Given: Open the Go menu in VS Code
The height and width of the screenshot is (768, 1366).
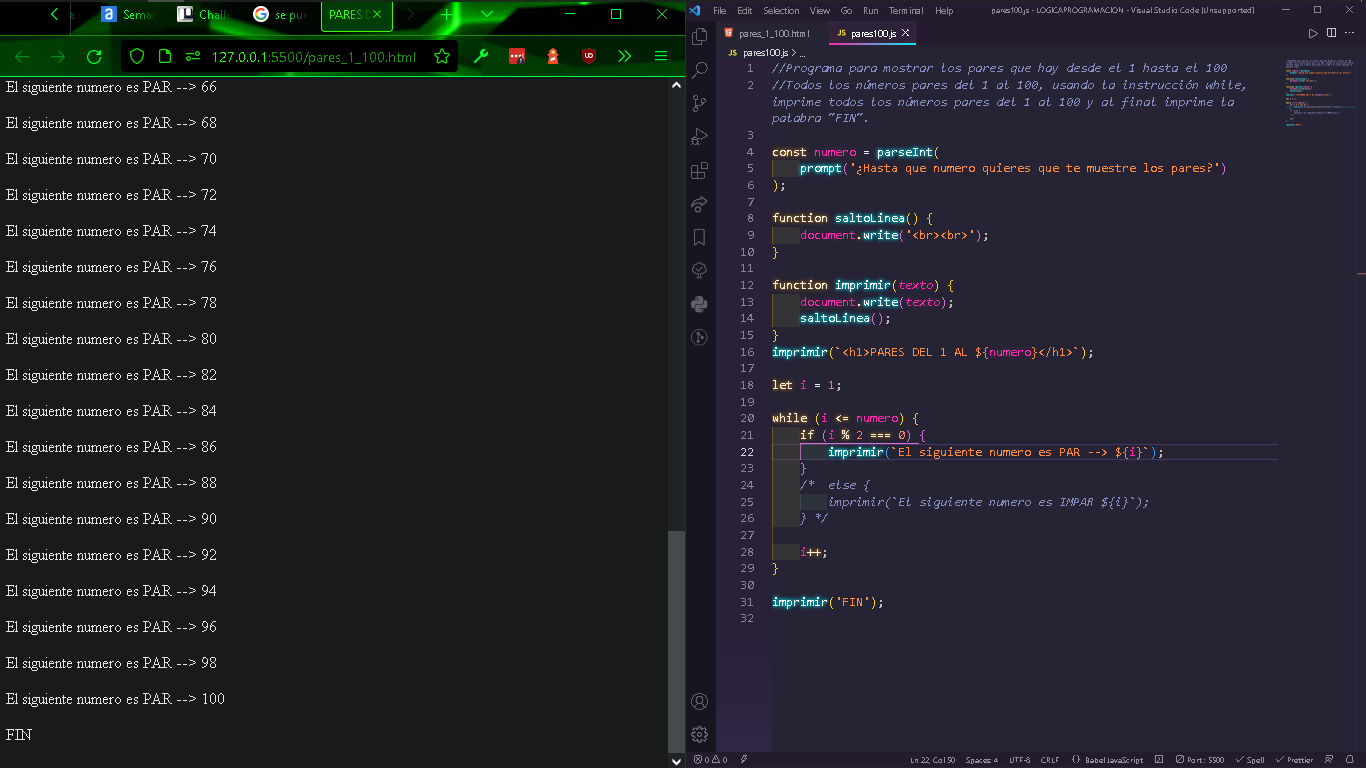Looking at the screenshot, I should [847, 11].
